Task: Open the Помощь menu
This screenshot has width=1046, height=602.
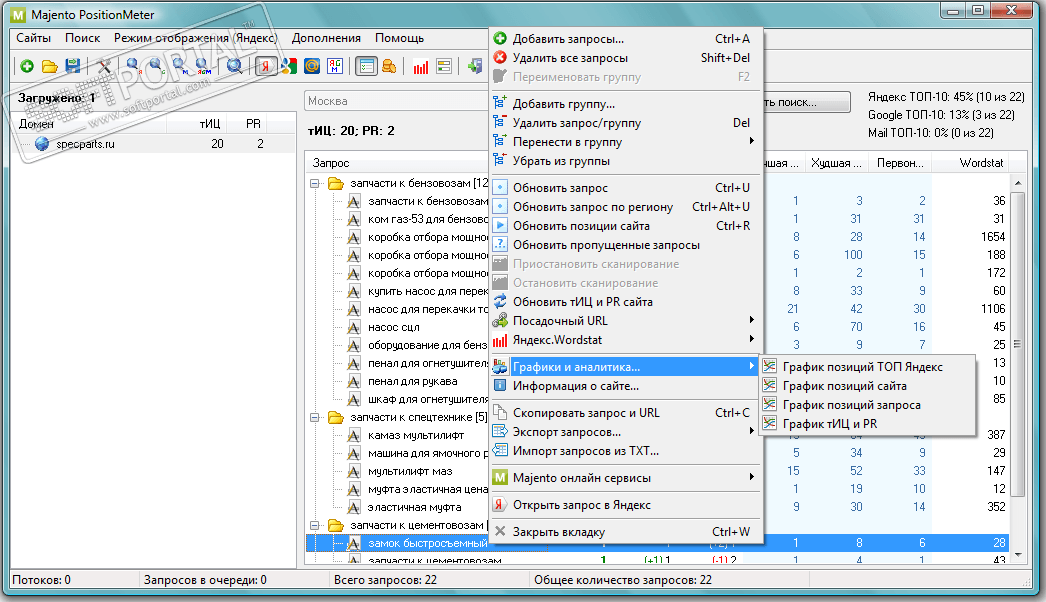Action: (x=400, y=38)
